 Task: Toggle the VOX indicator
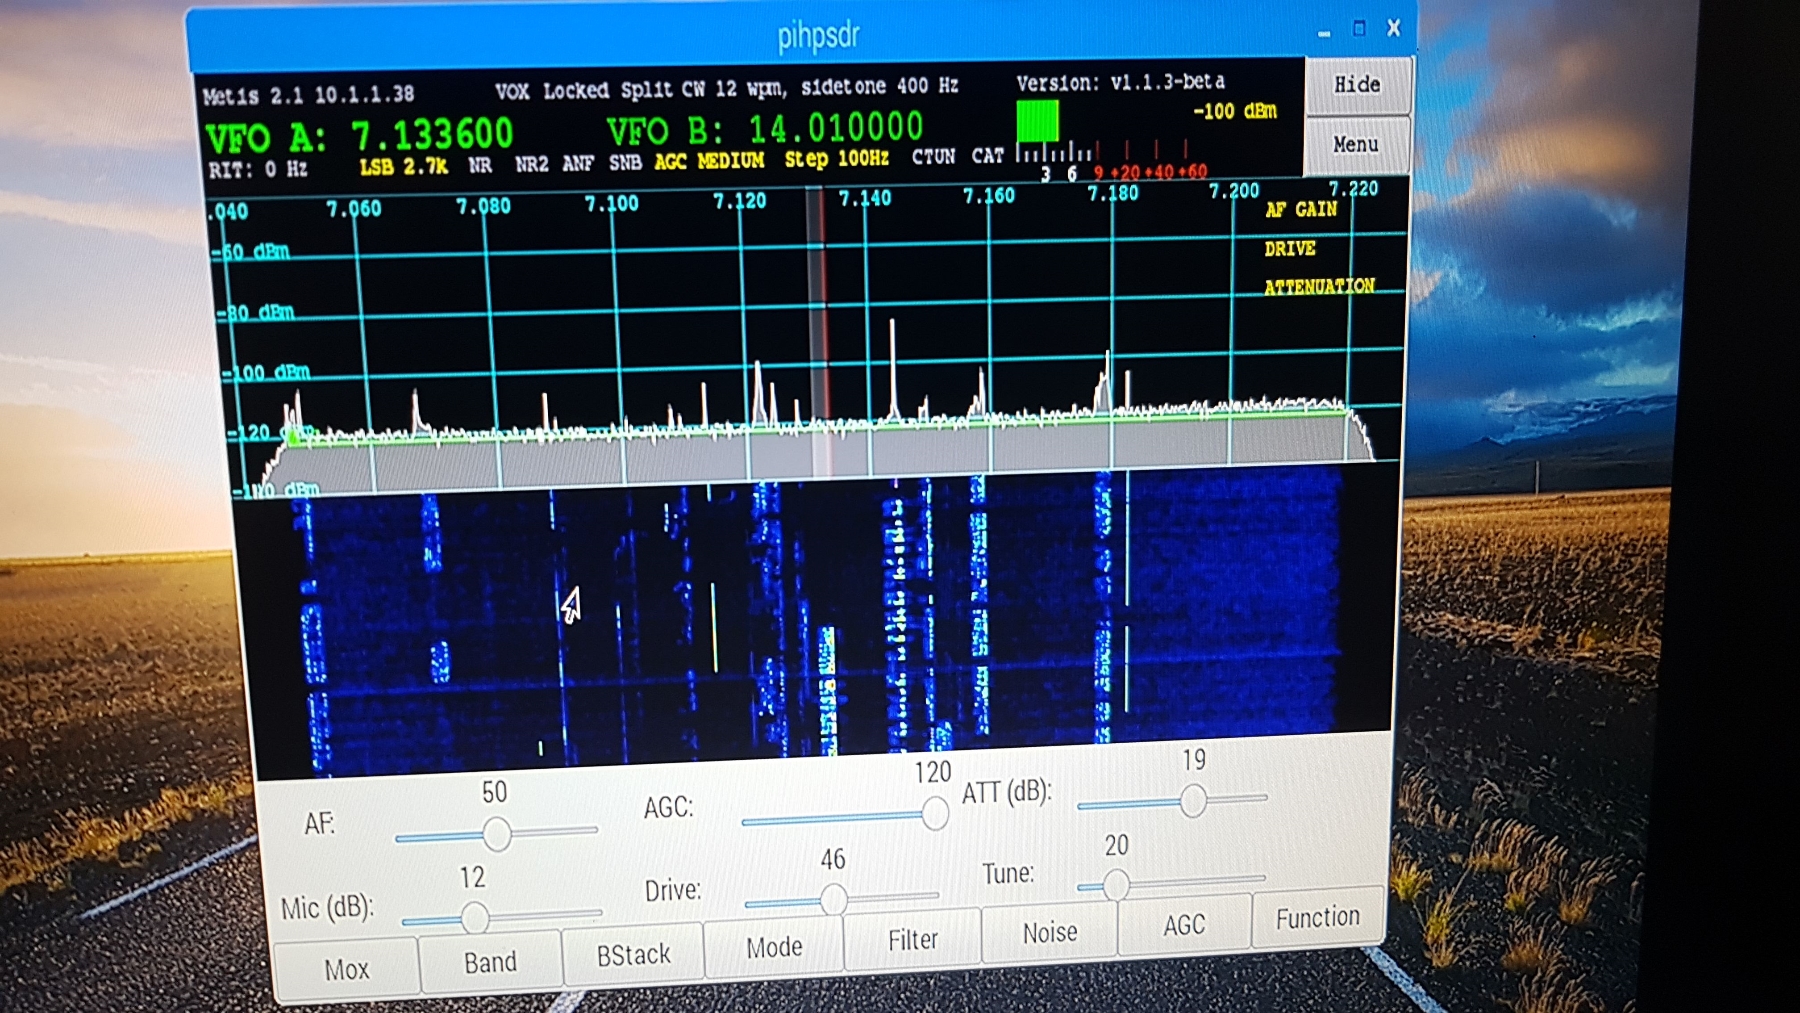pos(512,91)
